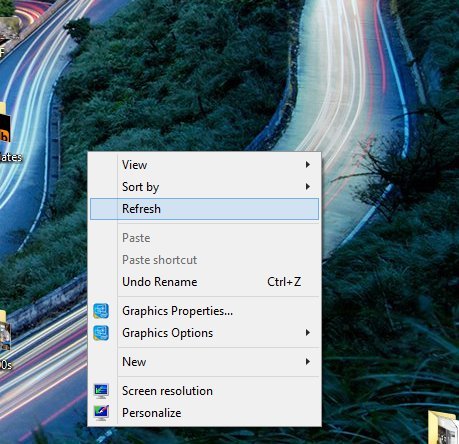Open the New submenu
The width and height of the screenshot is (459, 444).
[x=204, y=362]
